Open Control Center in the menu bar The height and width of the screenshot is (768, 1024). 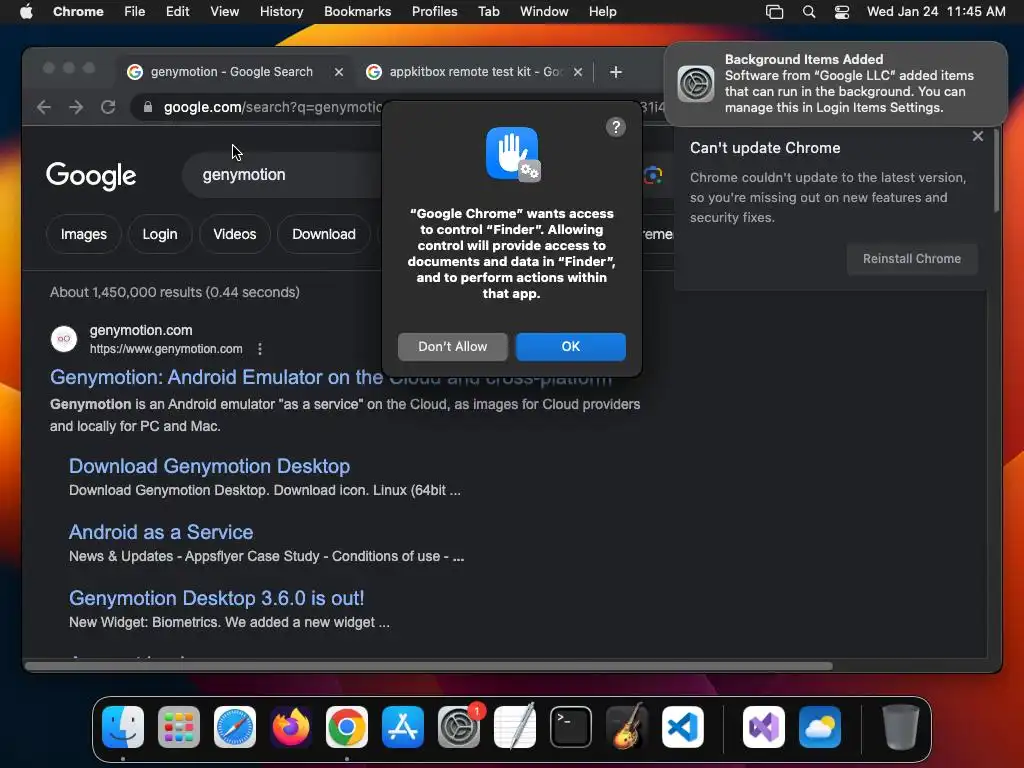(842, 12)
